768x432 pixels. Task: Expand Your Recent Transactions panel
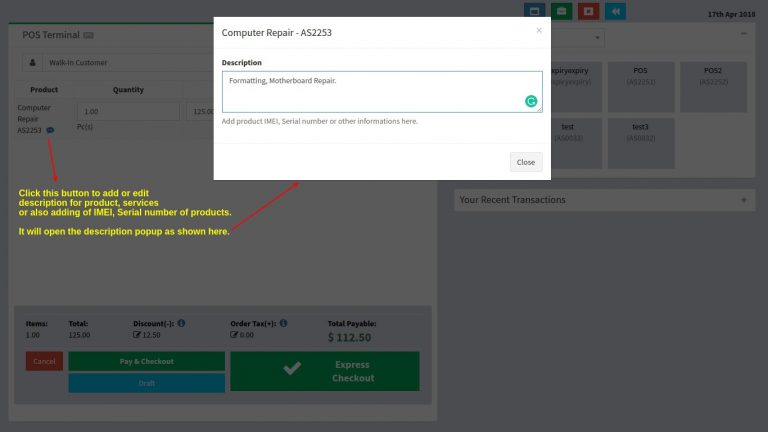point(742,200)
